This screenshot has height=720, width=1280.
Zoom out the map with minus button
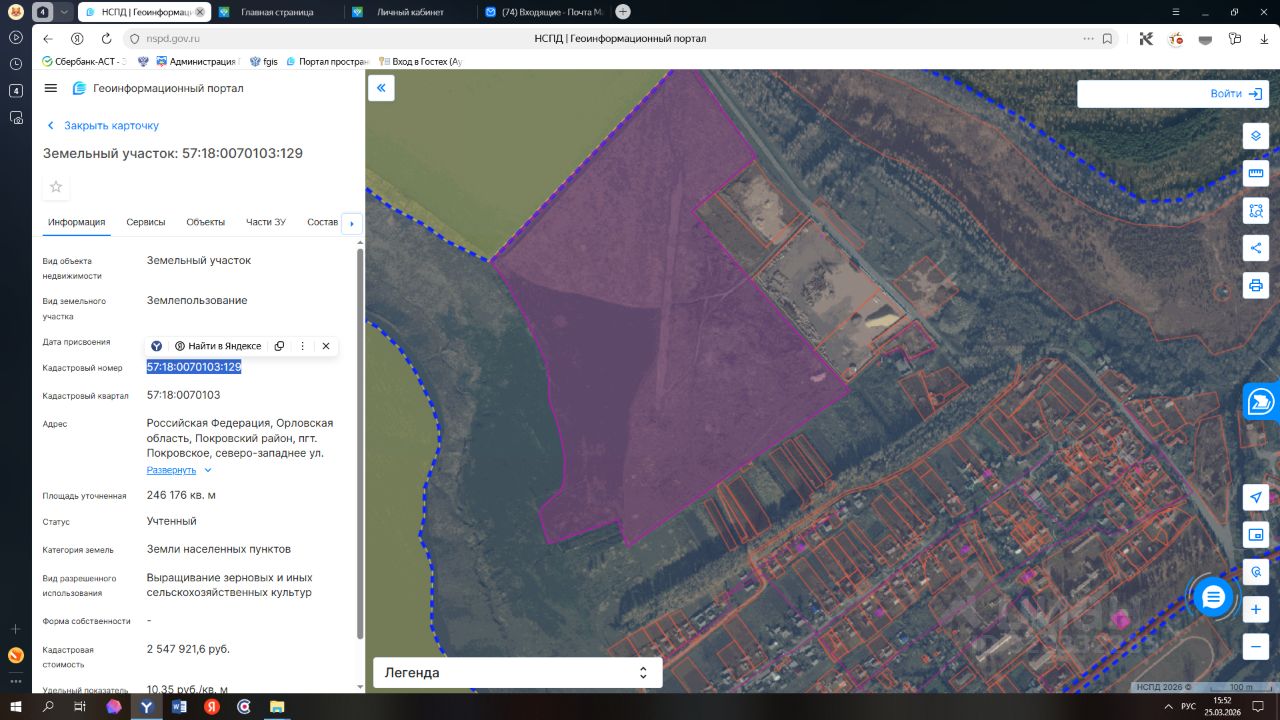(x=1256, y=646)
